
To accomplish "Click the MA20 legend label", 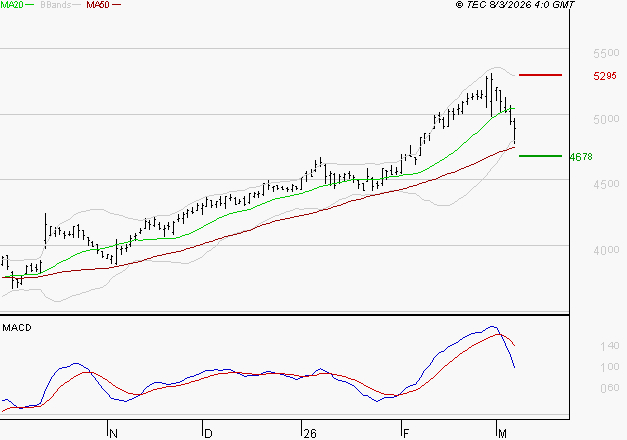I will point(12,4).
